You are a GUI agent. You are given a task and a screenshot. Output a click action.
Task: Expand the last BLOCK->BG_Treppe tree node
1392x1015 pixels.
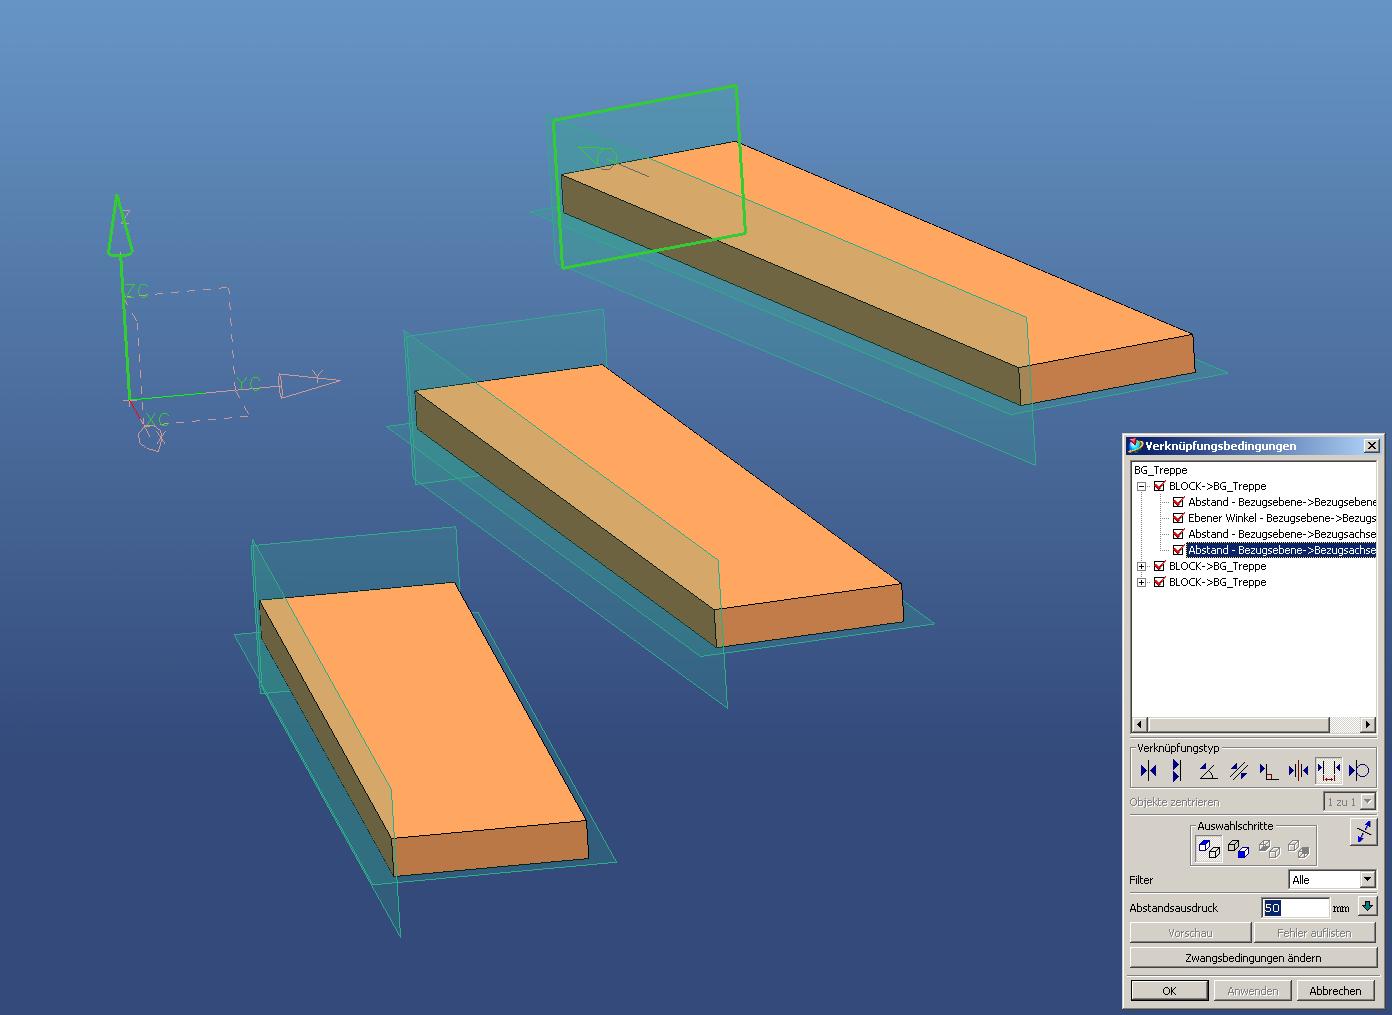pos(1141,582)
